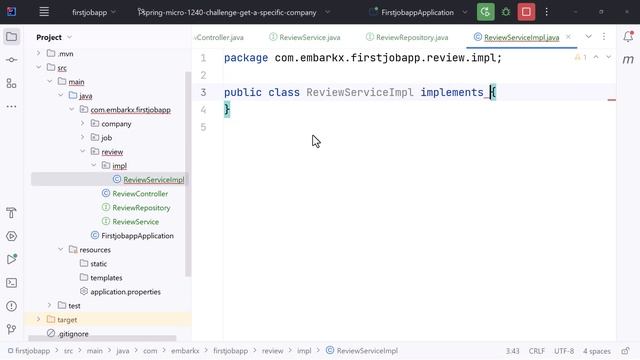Image resolution: width=640 pixels, height=360 pixels.
Task: Click the IntelliJ app logo
Action: tap(11, 12)
